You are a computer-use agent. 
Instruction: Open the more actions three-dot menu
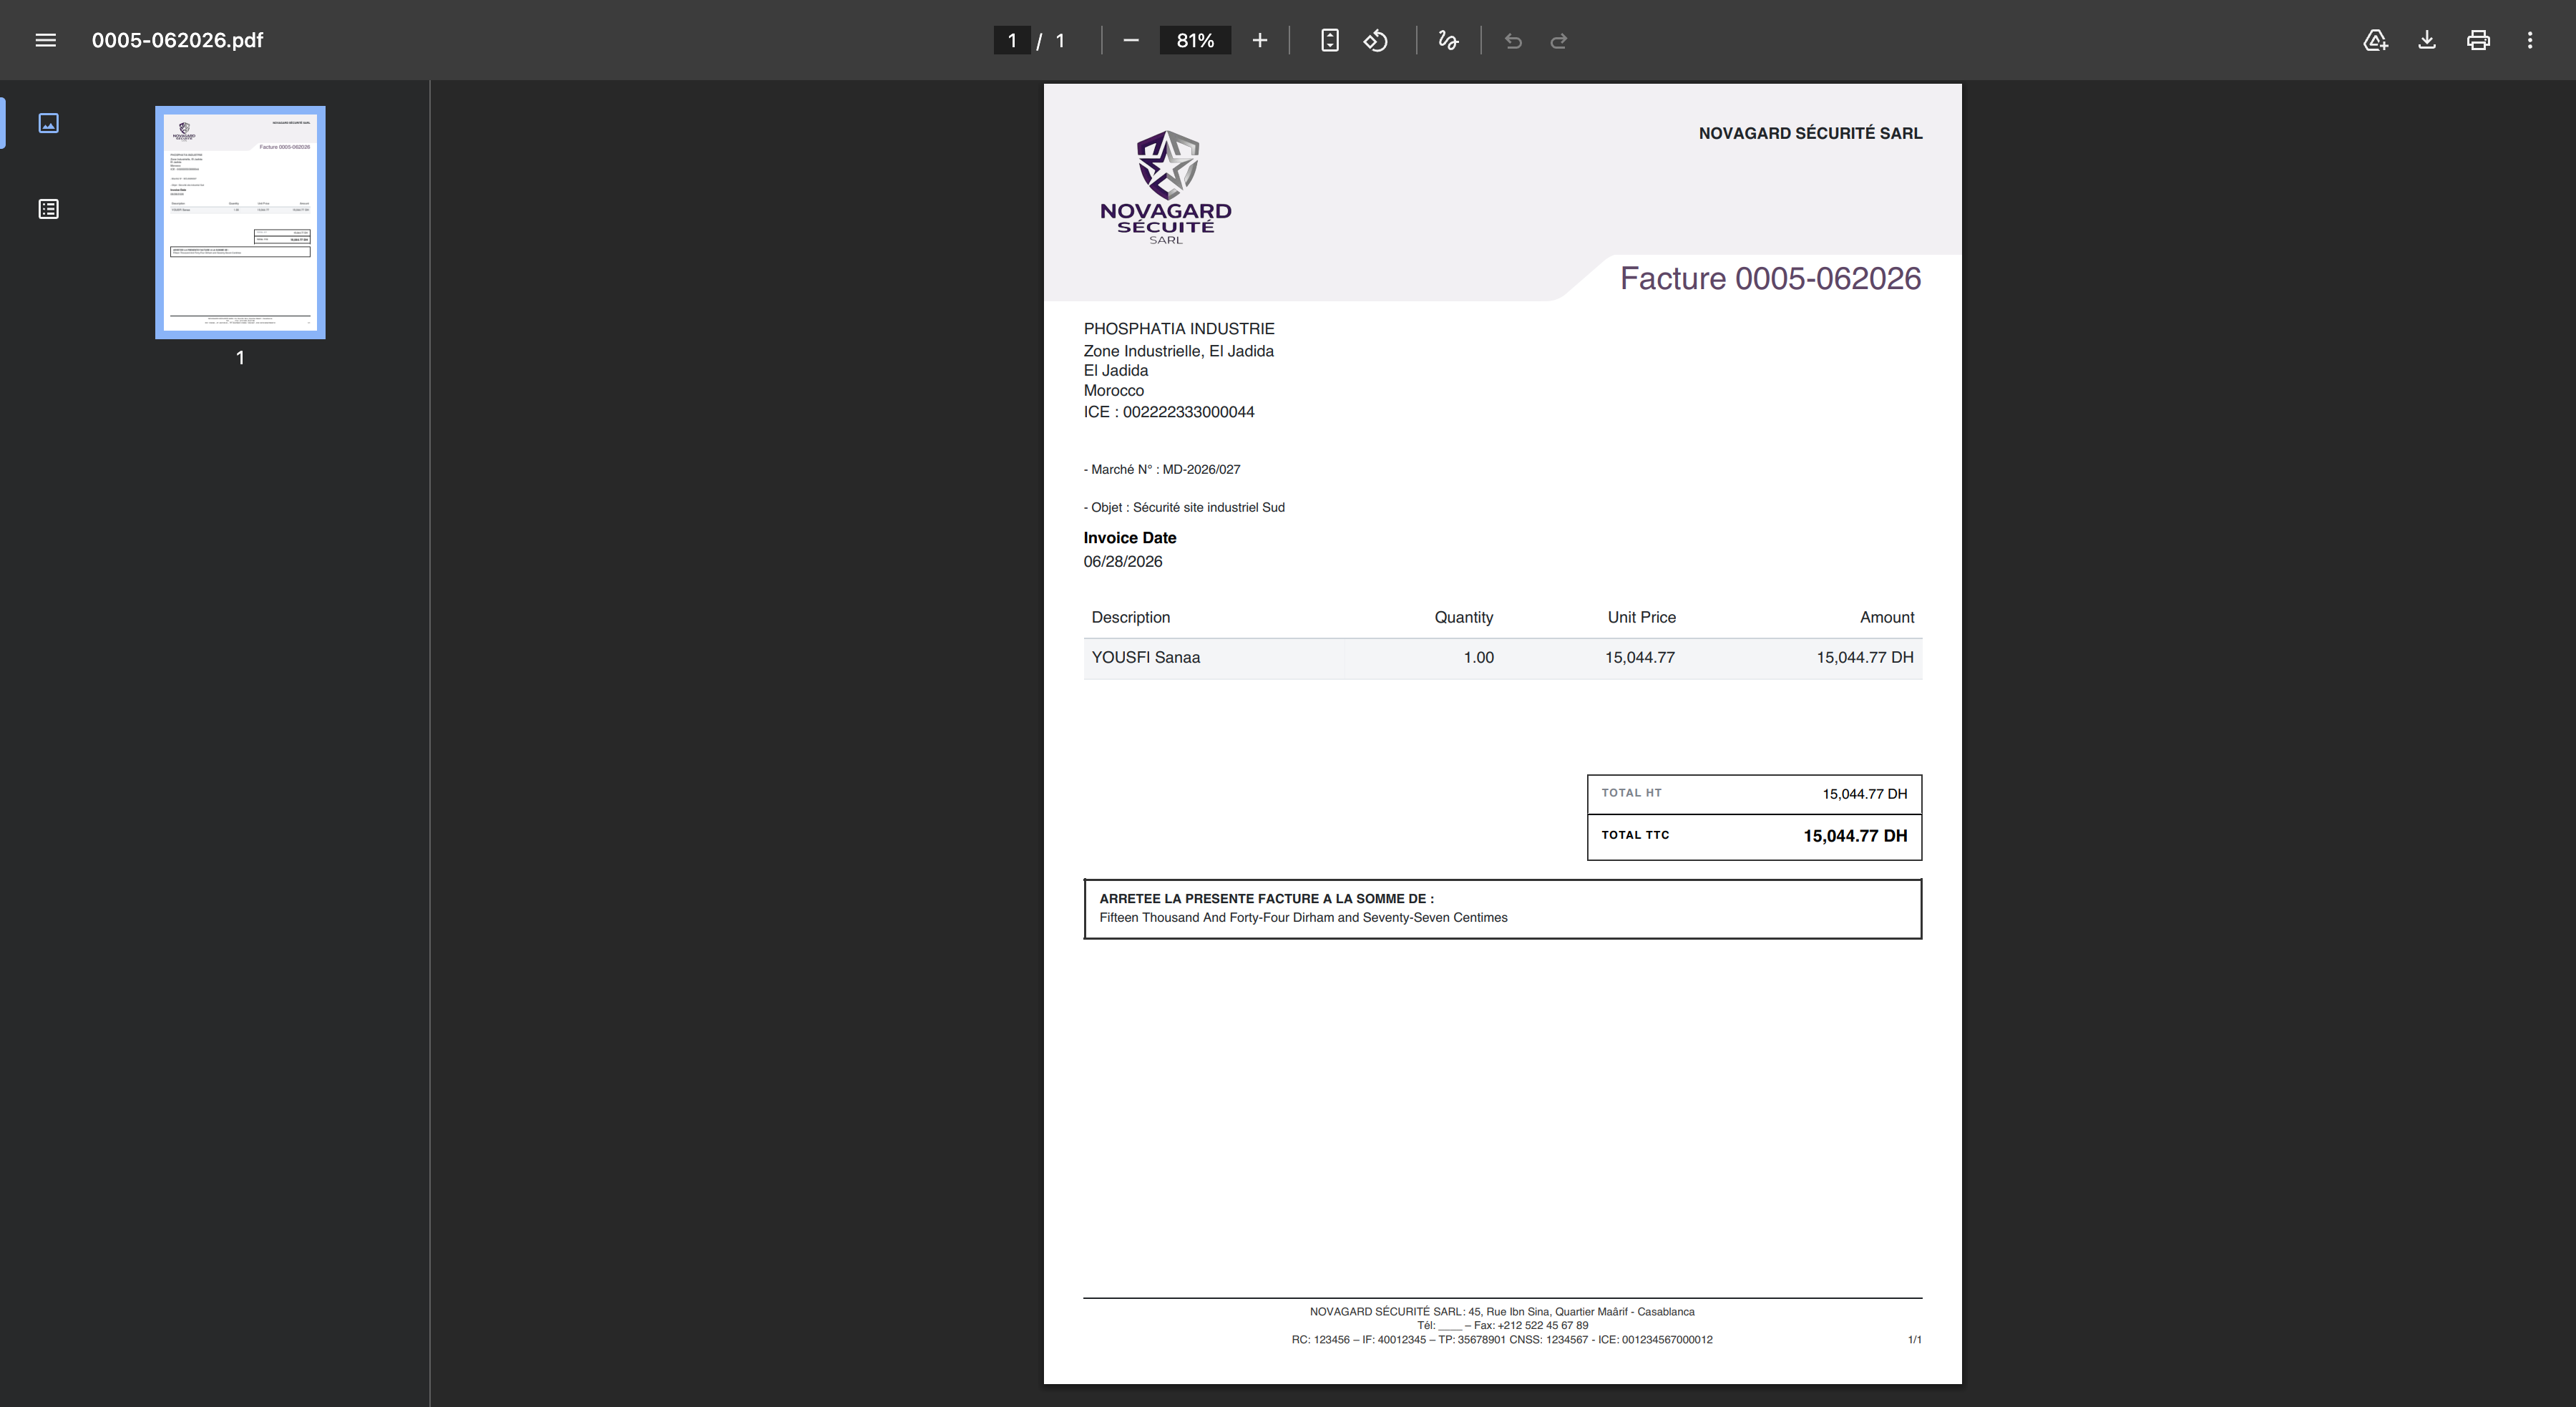pos(2530,40)
